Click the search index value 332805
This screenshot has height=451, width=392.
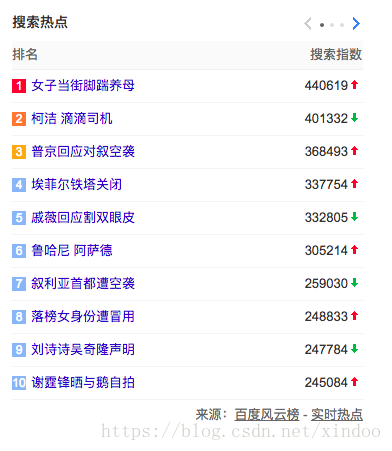pyautogui.click(x=326, y=218)
